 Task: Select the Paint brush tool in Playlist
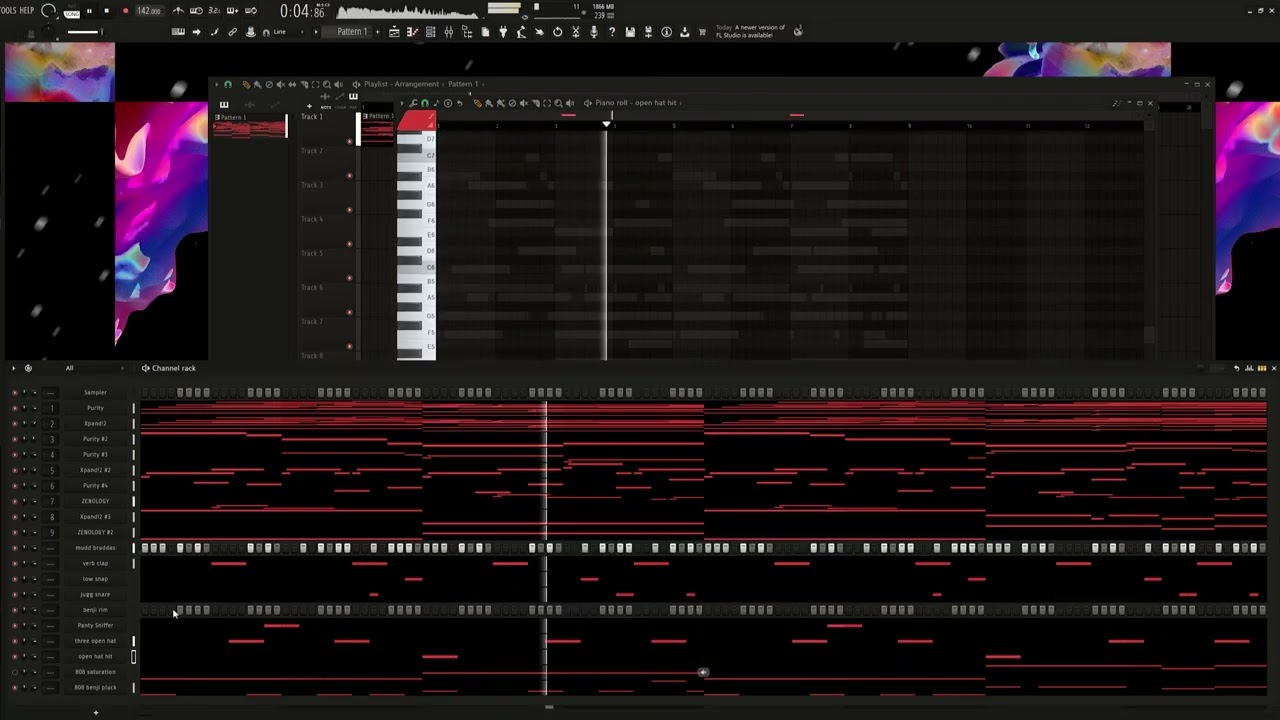pyautogui.click(x=257, y=84)
